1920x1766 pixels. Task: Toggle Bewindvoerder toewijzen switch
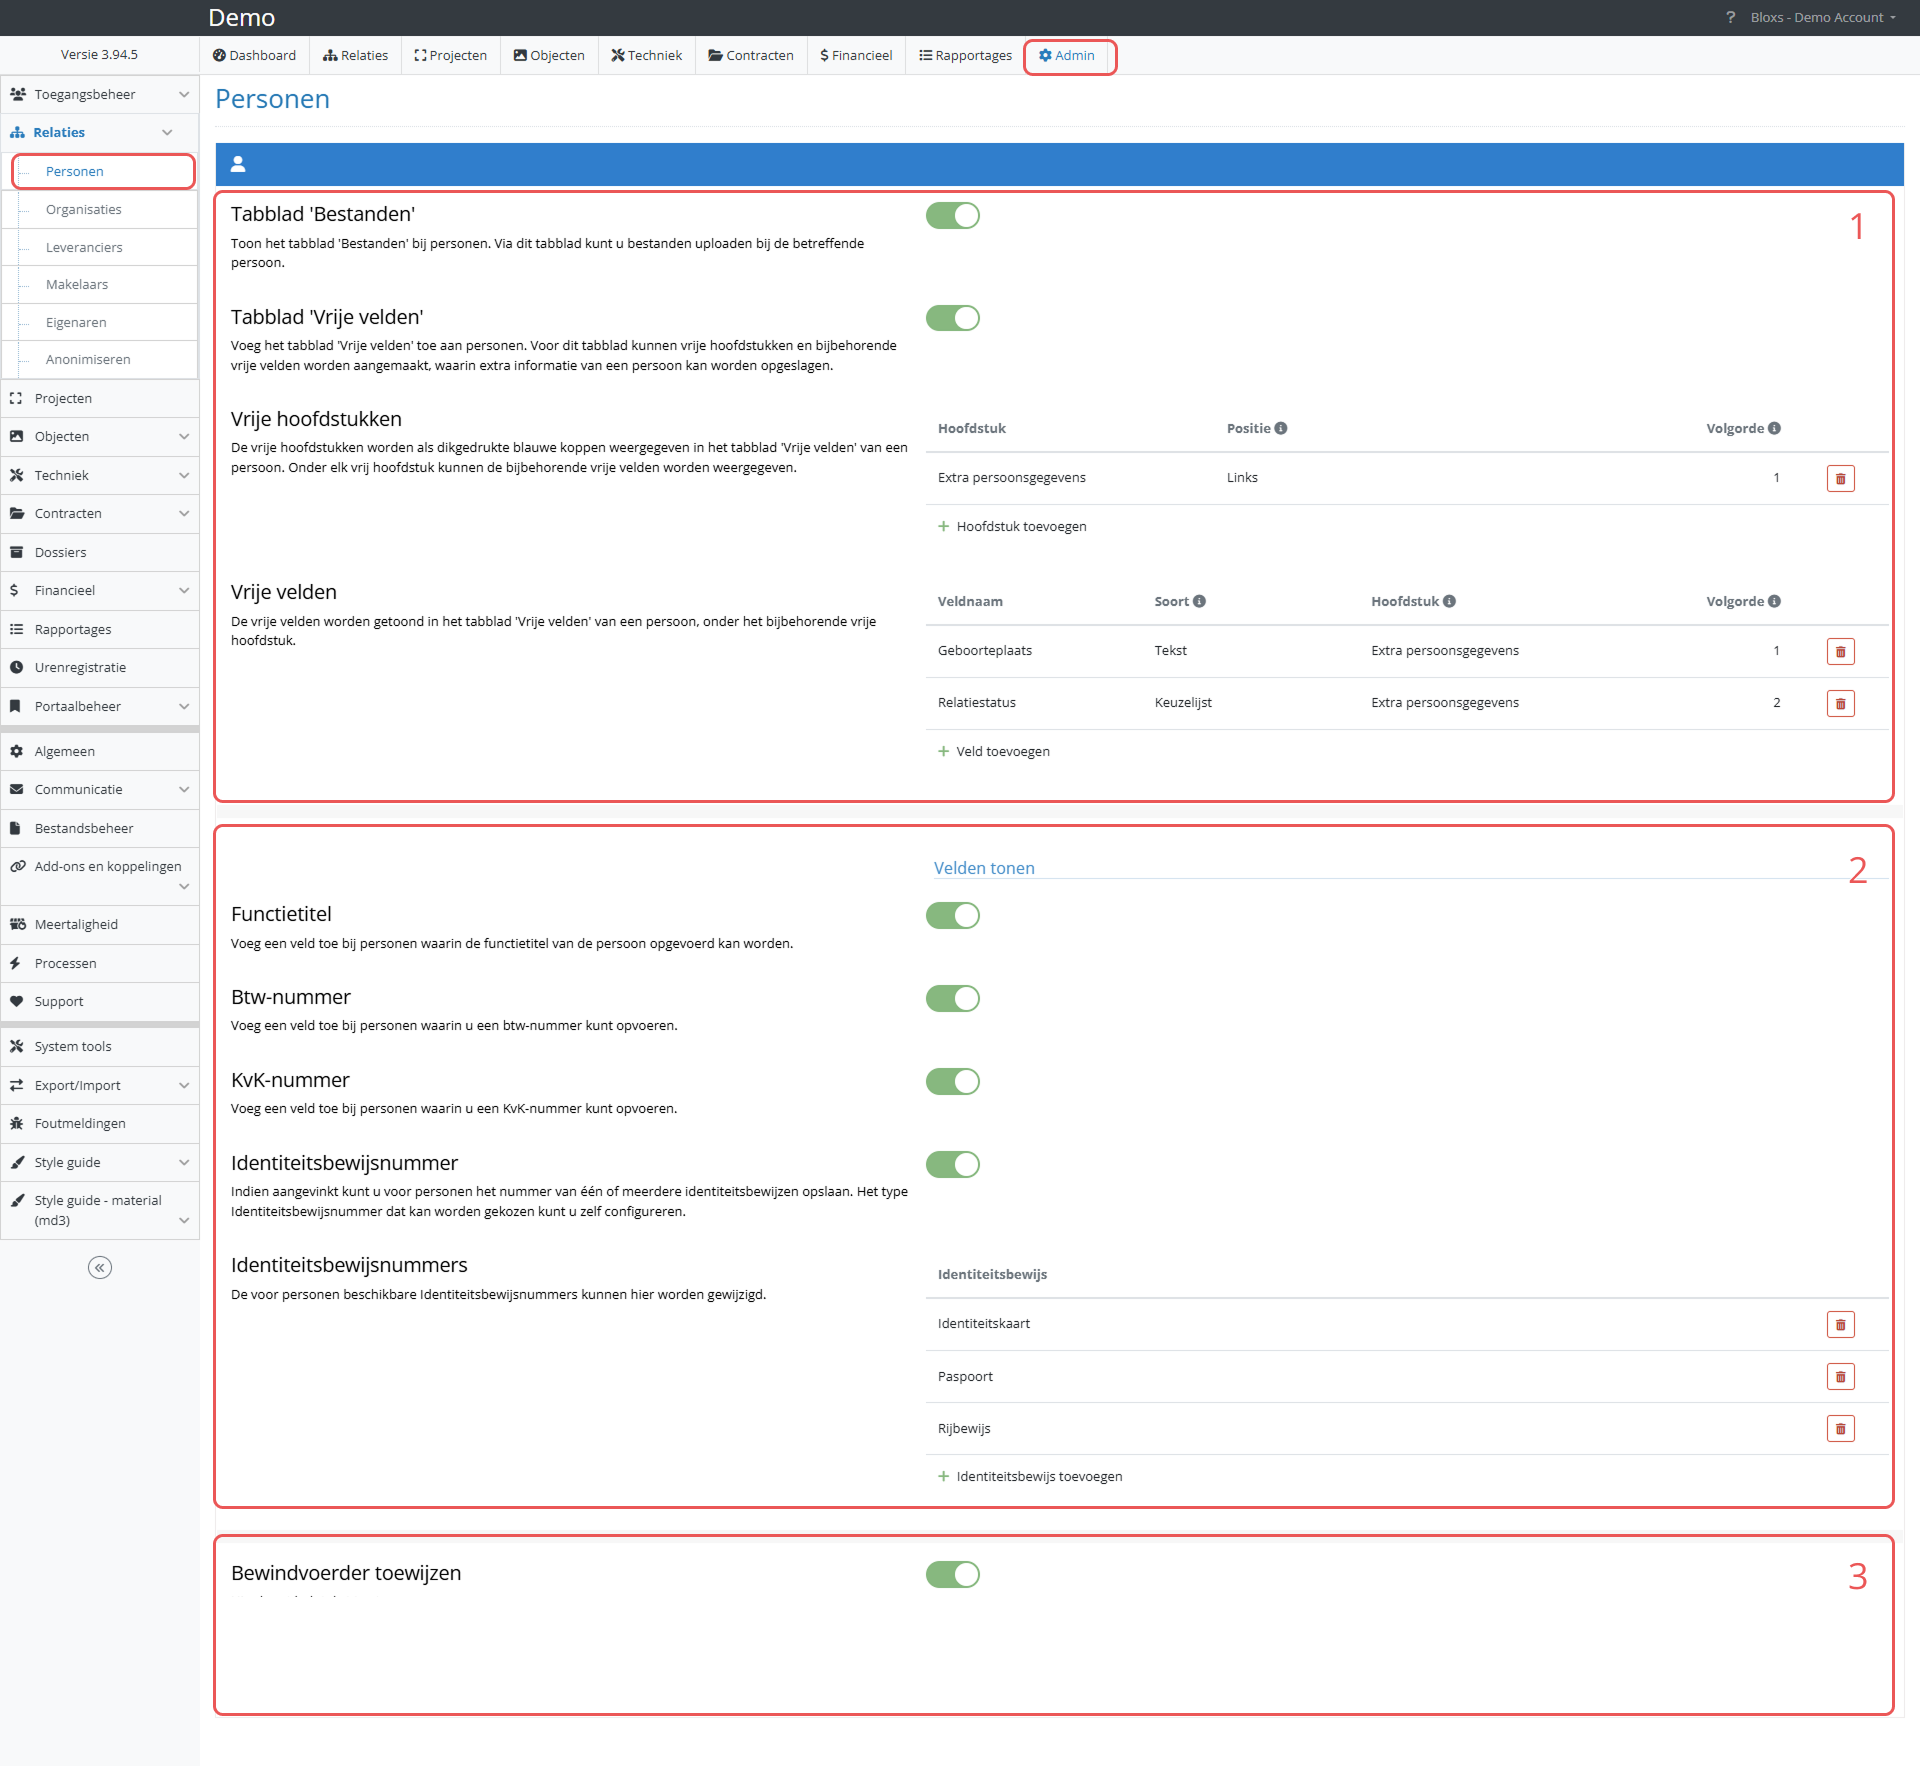[x=952, y=1574]
